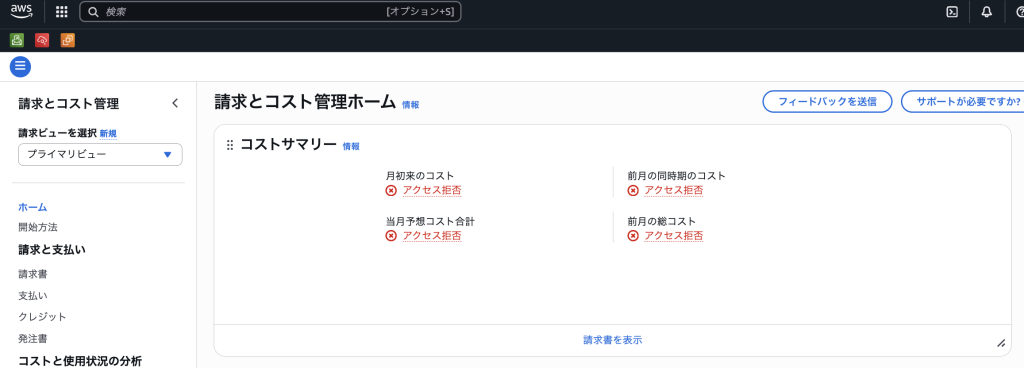Click the AWS logo home icon
The height and width of the screenshot is (368, 1024).
[x=22, y=11]
